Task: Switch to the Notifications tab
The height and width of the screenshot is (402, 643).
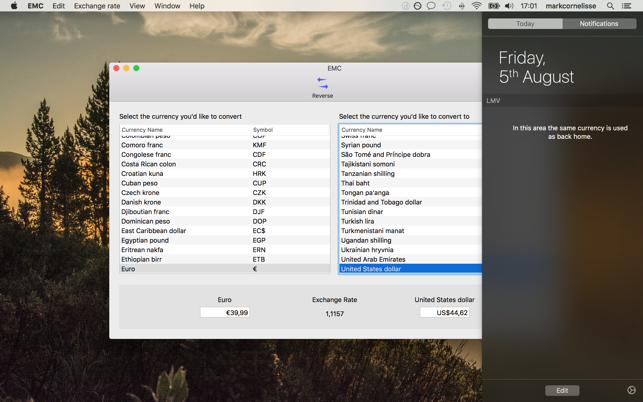Action: [599, 24]
